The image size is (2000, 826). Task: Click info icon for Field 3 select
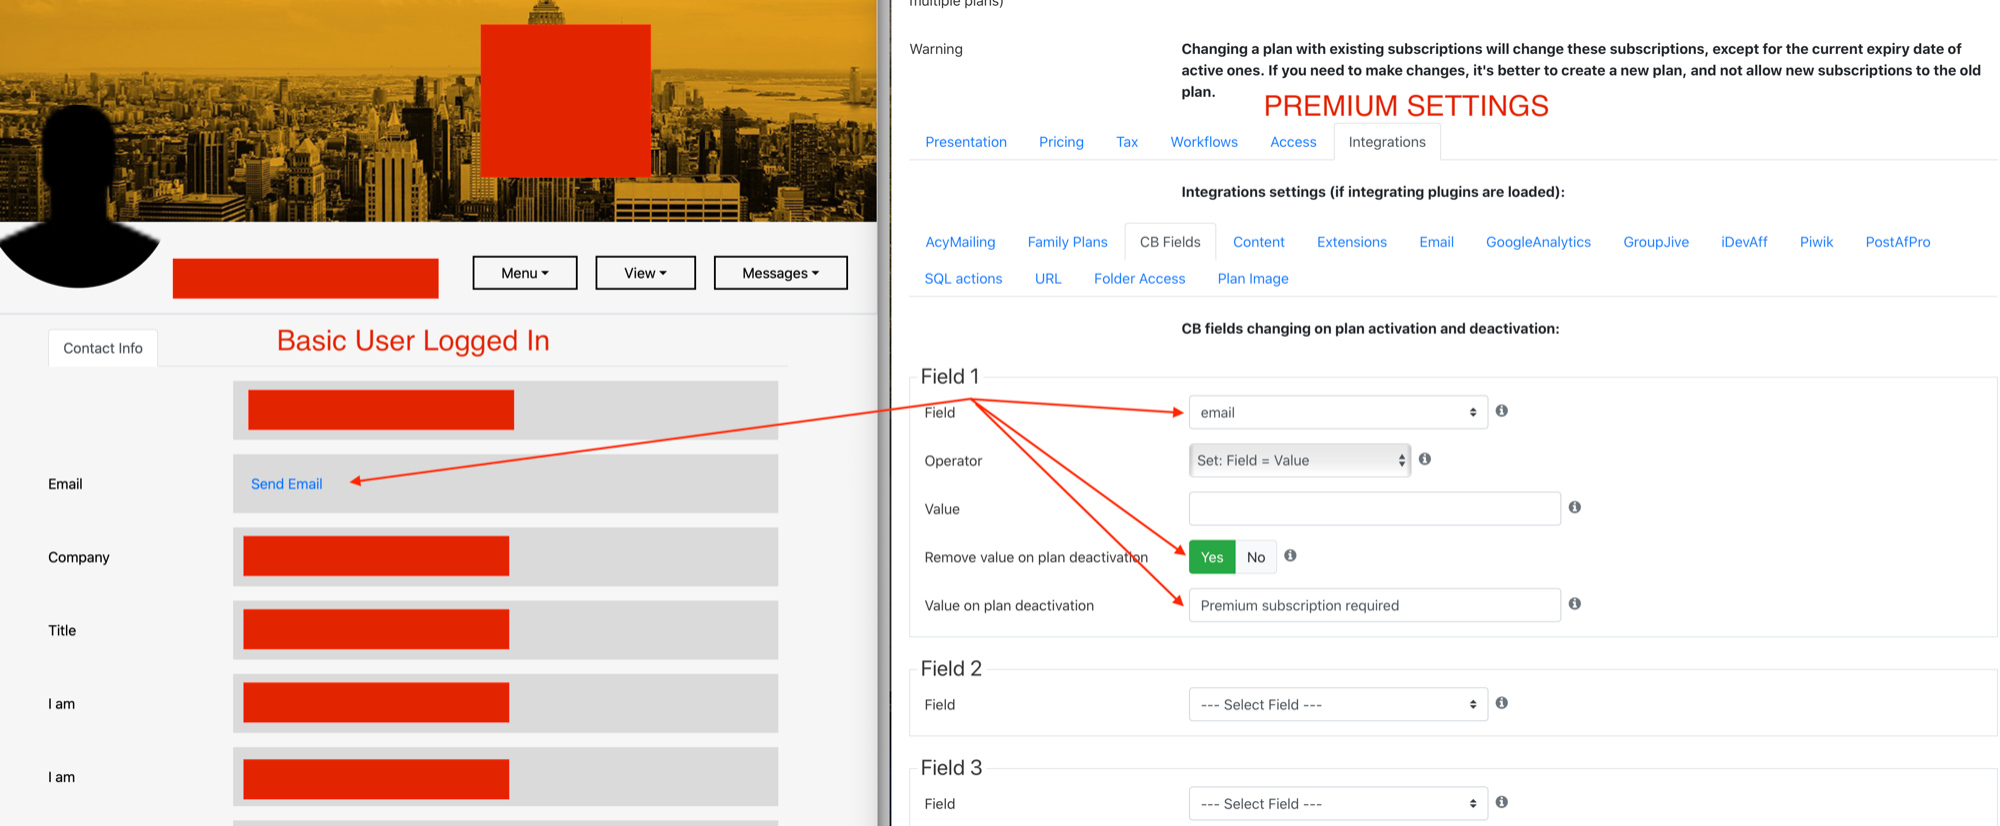click(x=1501, y=802)
